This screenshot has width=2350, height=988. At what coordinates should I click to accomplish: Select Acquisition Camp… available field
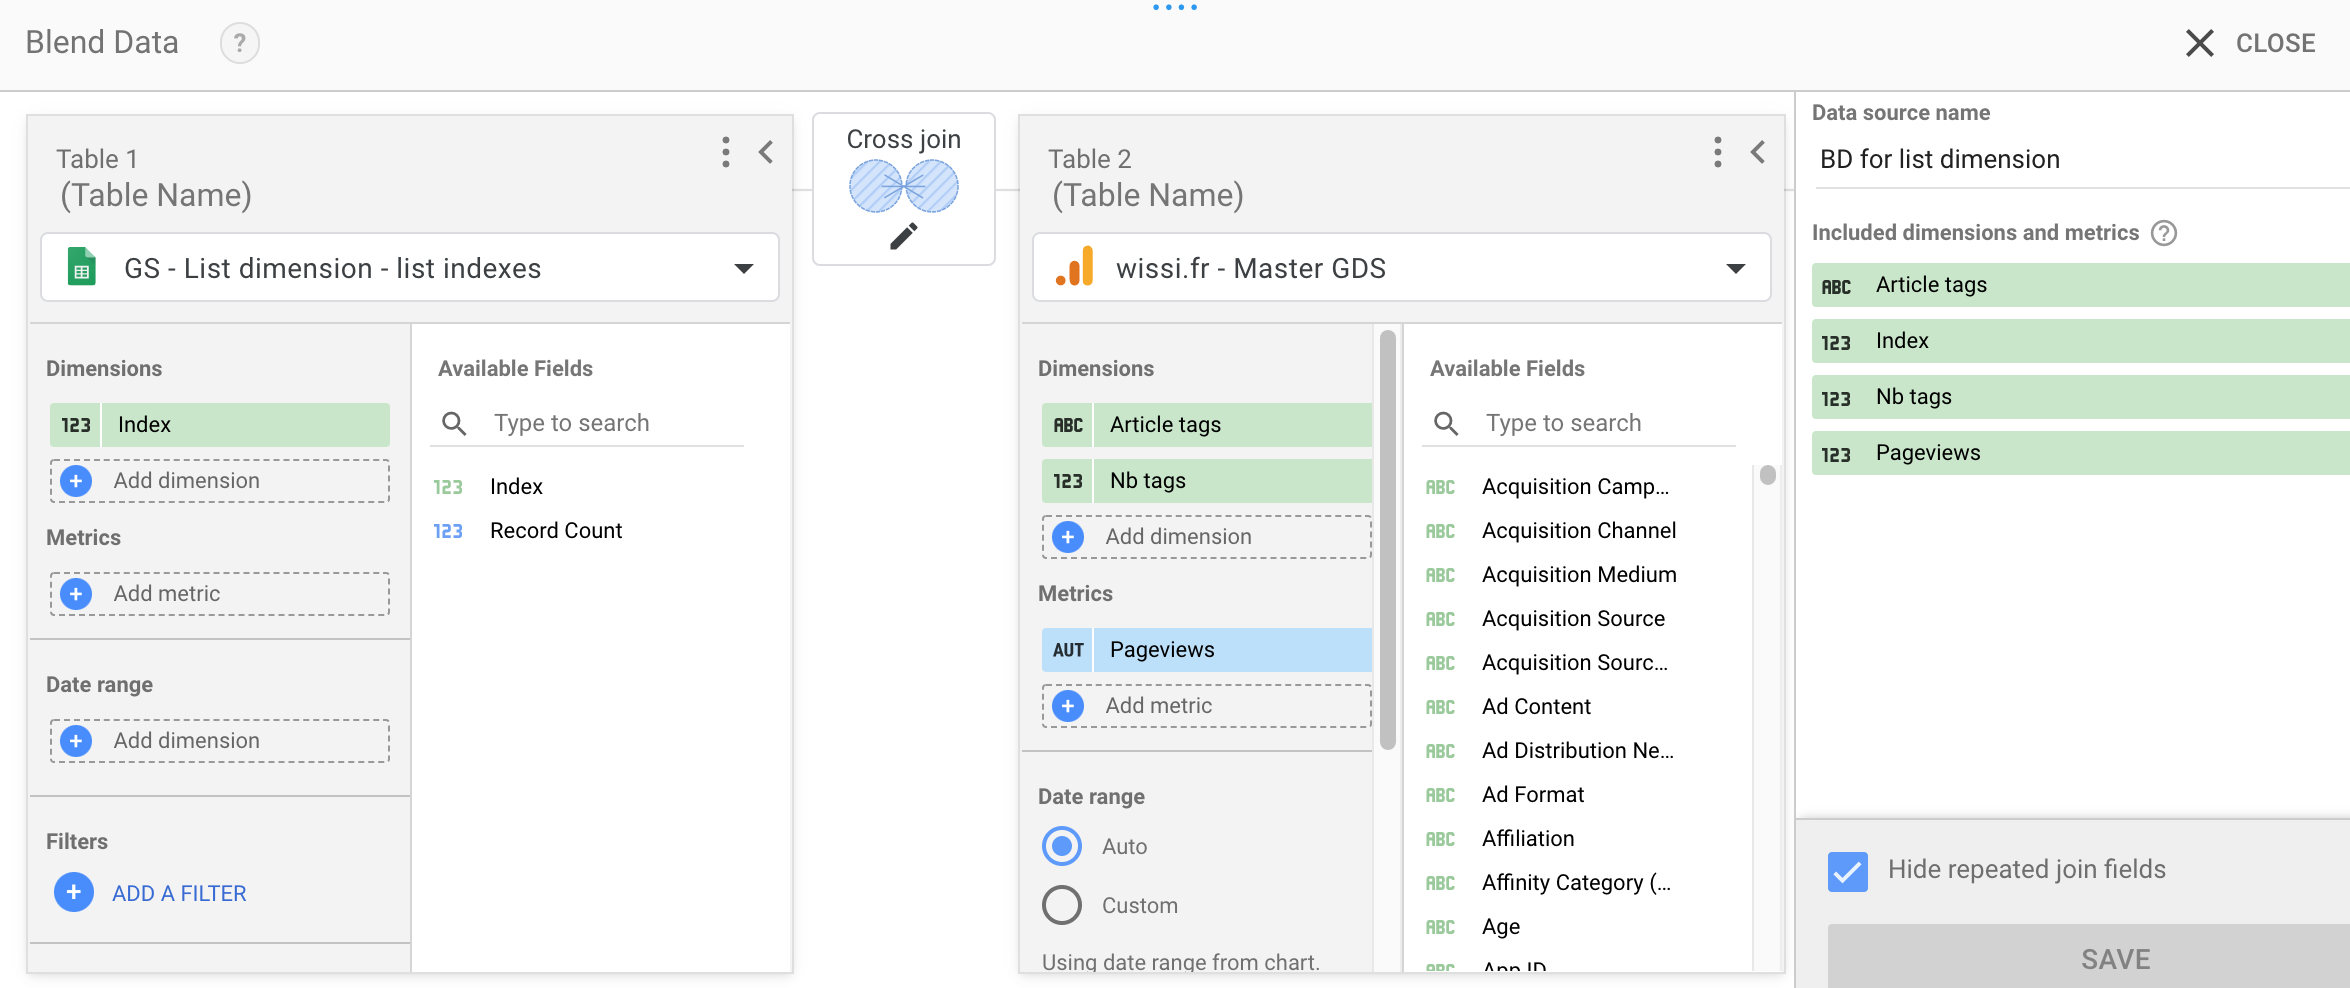1575,487
